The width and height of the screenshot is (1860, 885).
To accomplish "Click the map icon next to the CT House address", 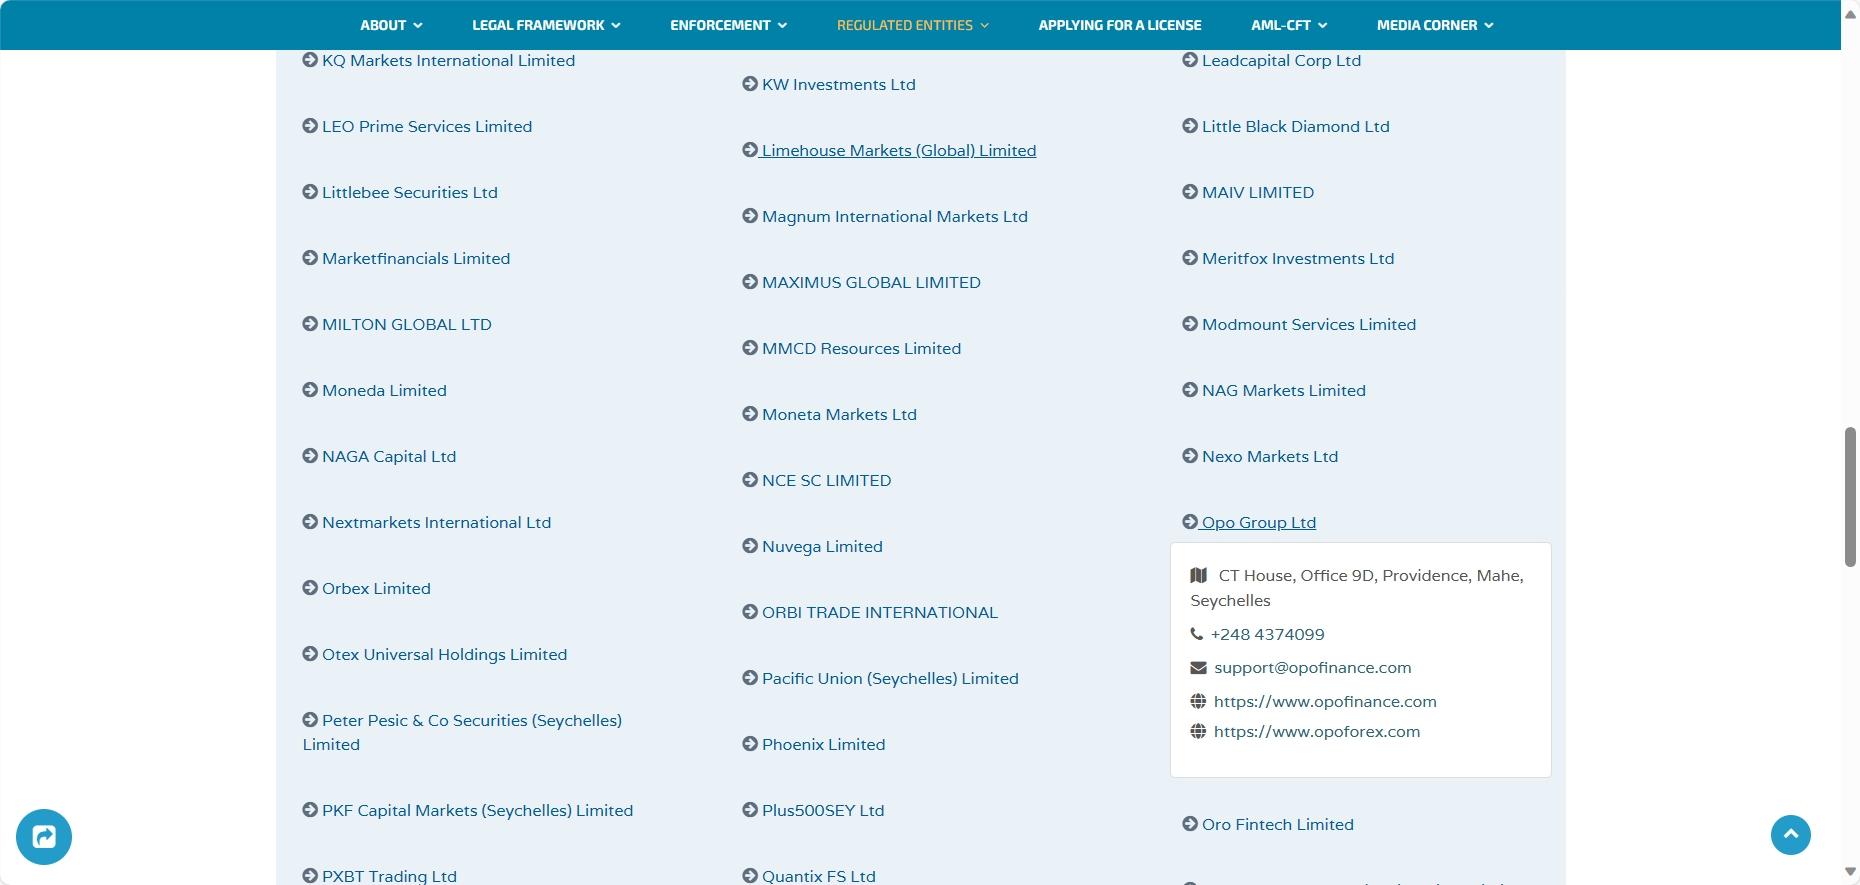I will [x=1199, y=575].
